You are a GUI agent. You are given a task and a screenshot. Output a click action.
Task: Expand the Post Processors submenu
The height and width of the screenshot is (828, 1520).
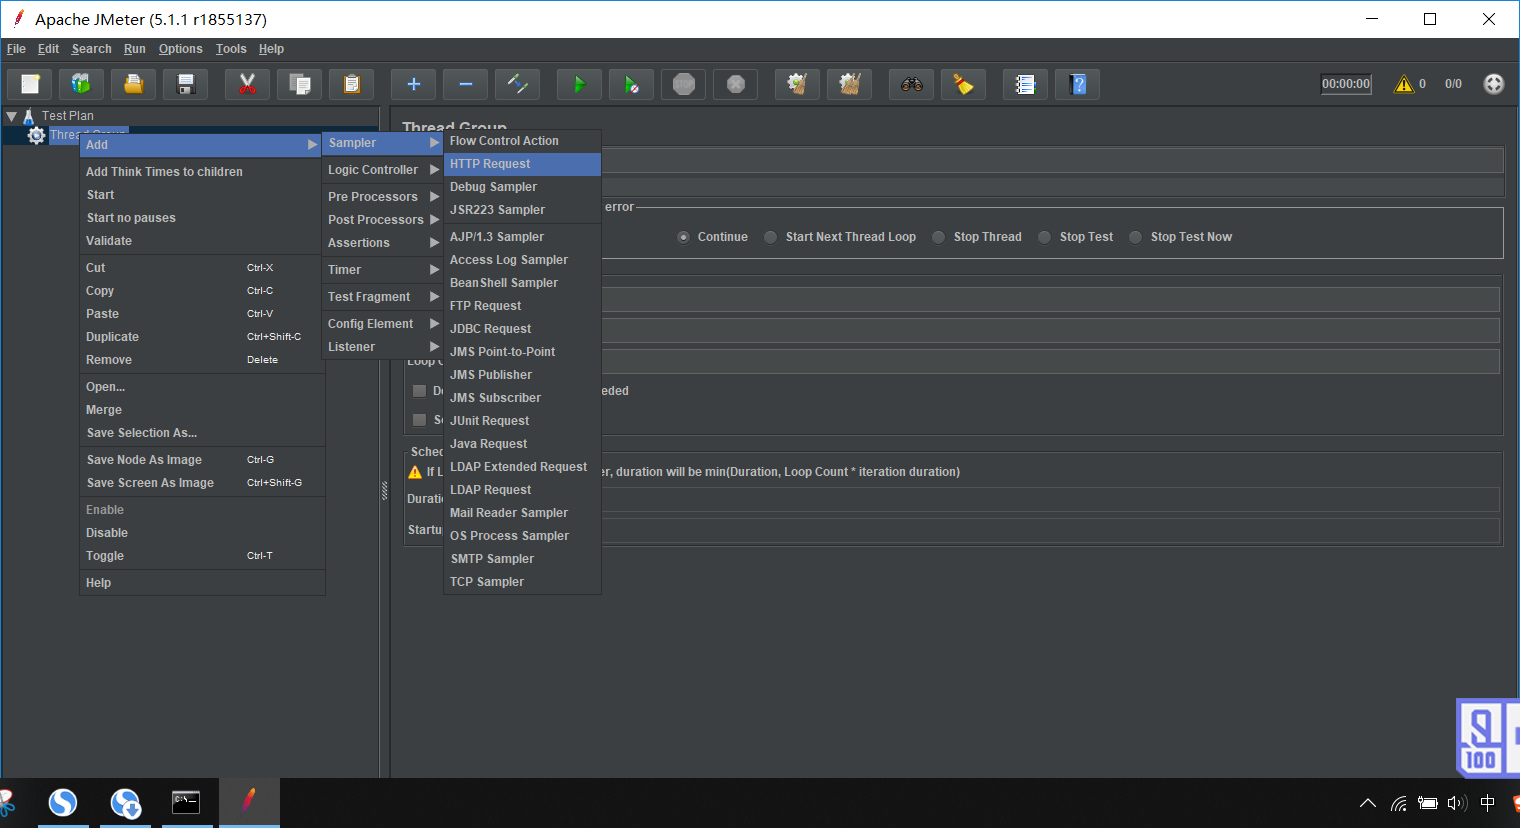(382, 220)
